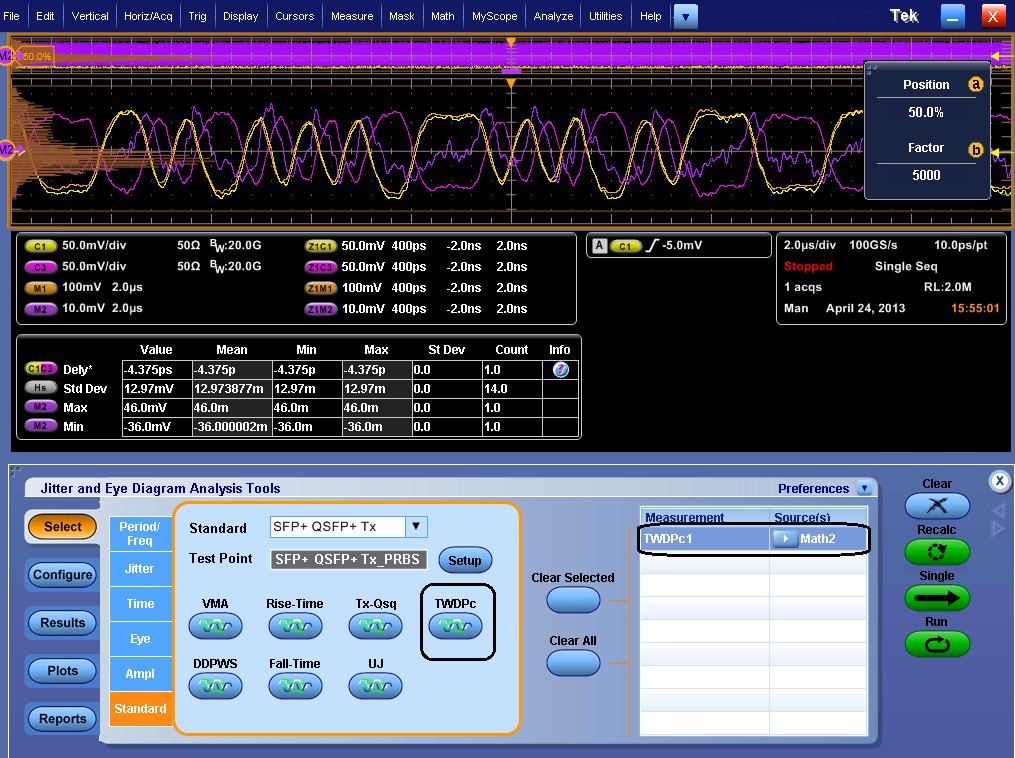Screen dimensions: 1015x758
Task: Switch to the Eye tab
Action: pos(141,638)
